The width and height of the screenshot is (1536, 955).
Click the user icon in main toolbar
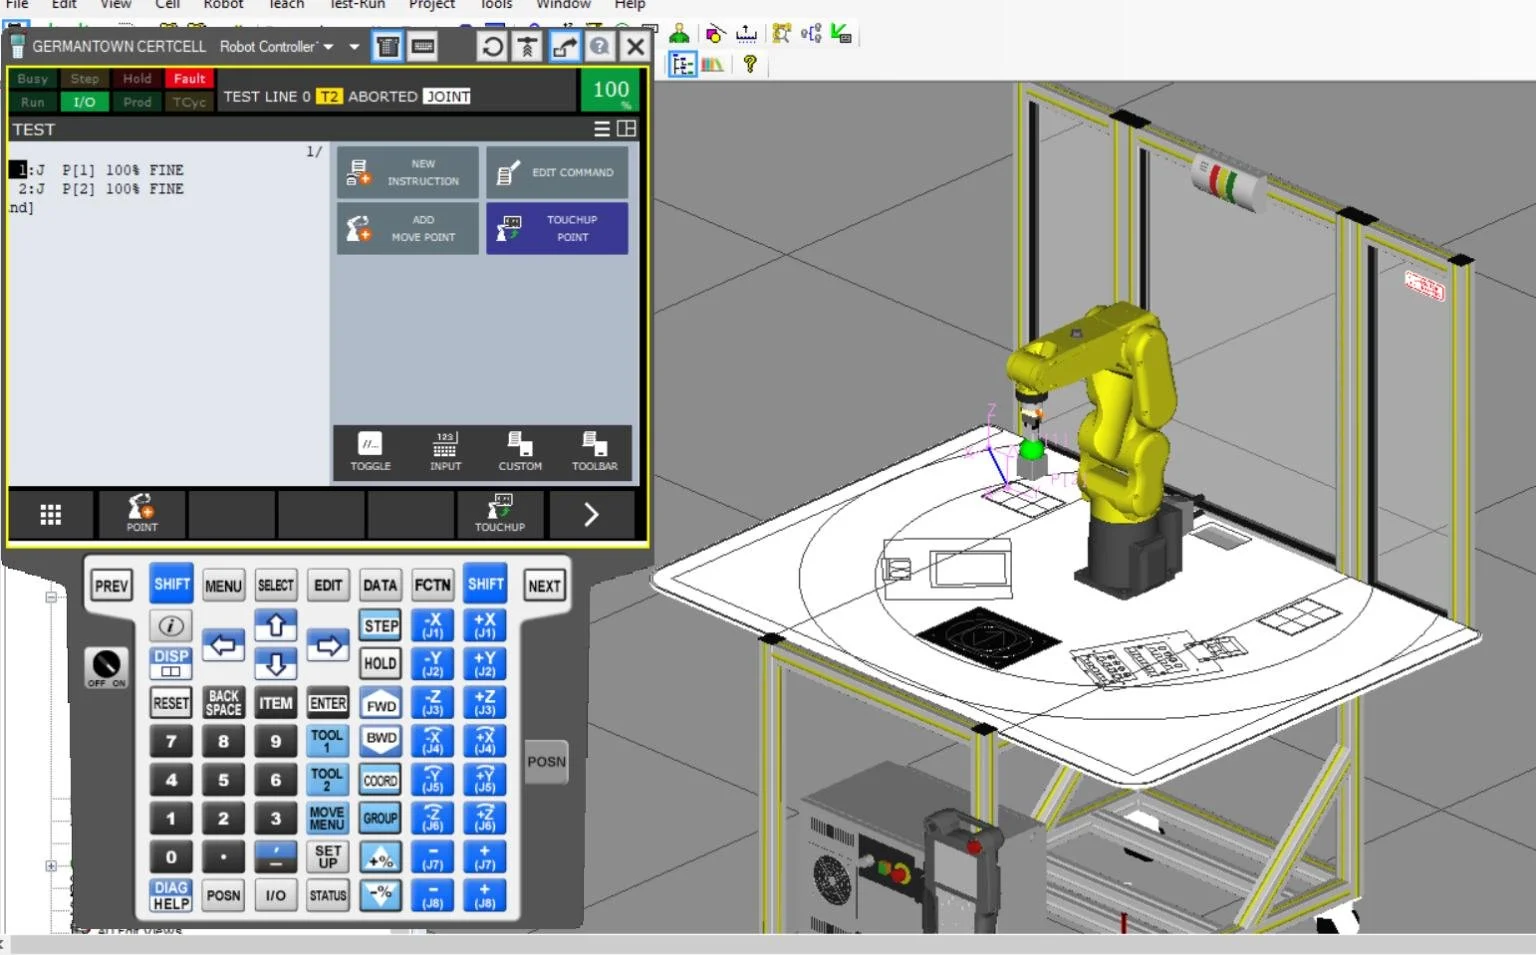679,34
